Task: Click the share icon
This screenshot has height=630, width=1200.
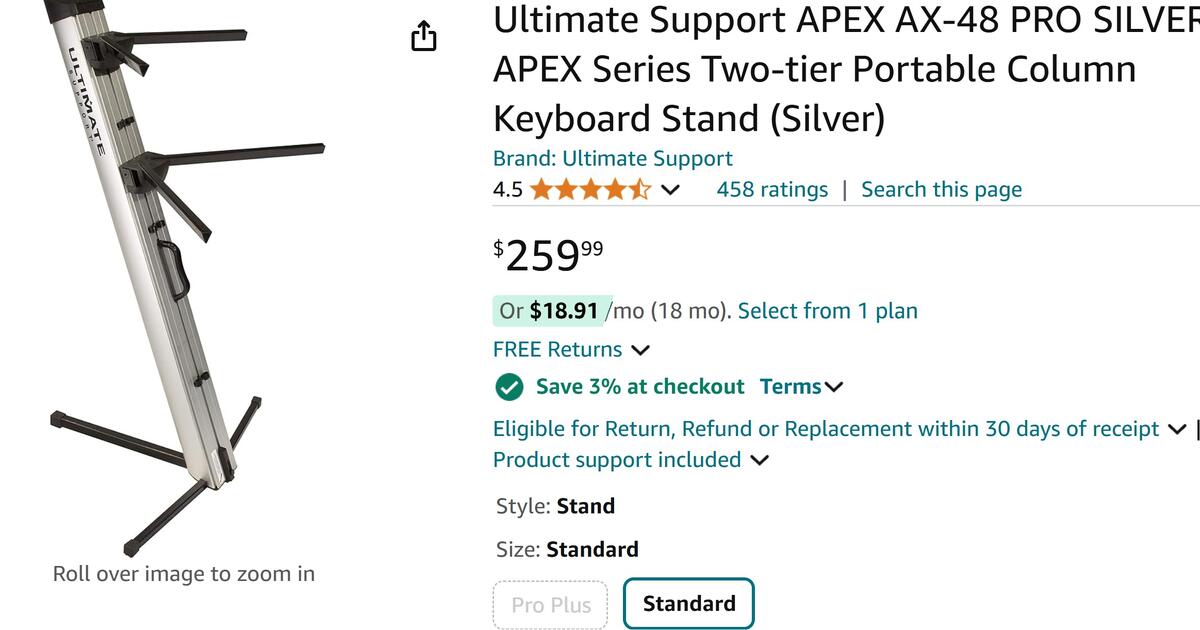Action: pos(424,35)
